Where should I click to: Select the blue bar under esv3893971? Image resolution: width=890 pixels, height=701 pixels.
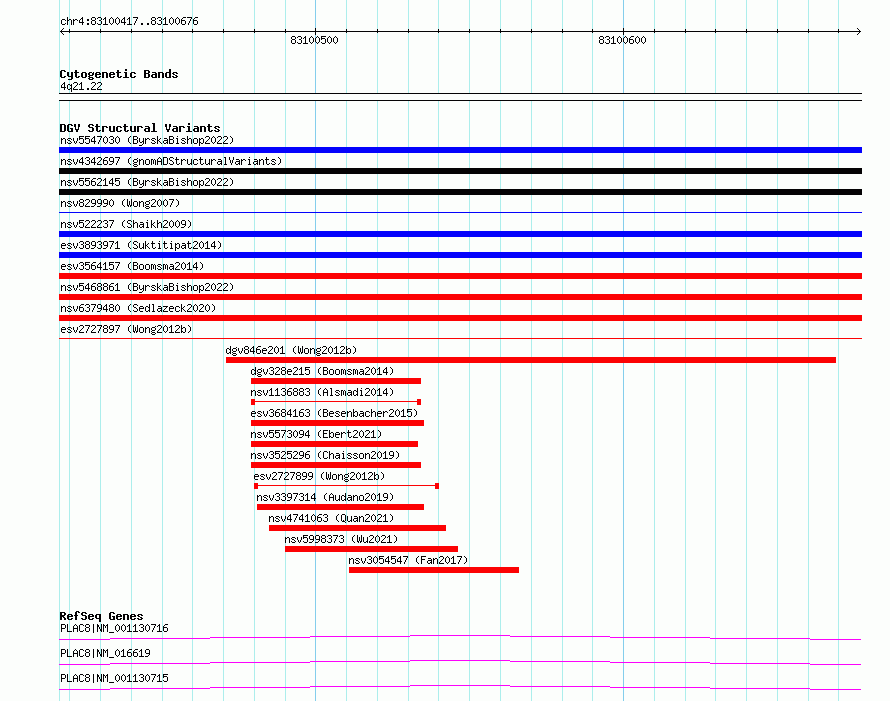[460, 255]
